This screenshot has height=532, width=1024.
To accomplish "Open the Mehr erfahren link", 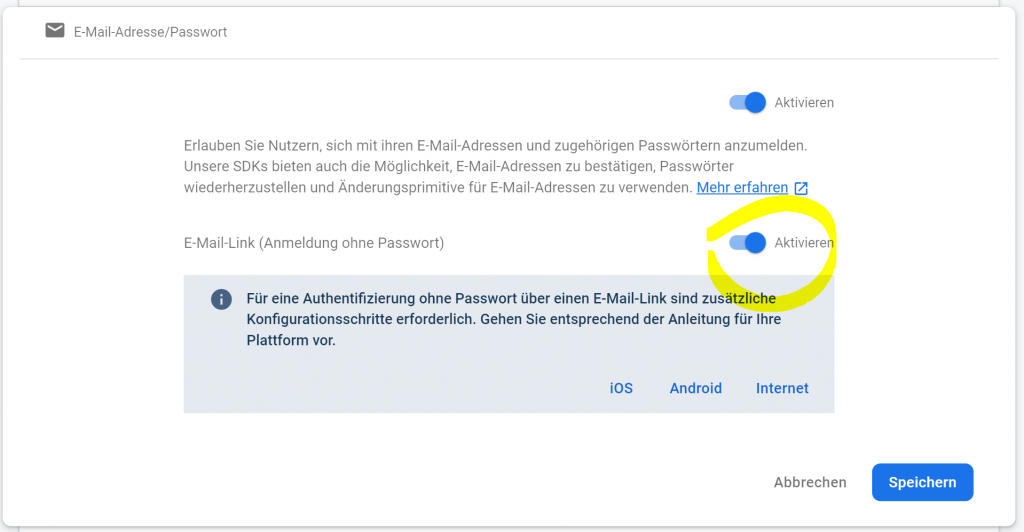I will 741,188.
